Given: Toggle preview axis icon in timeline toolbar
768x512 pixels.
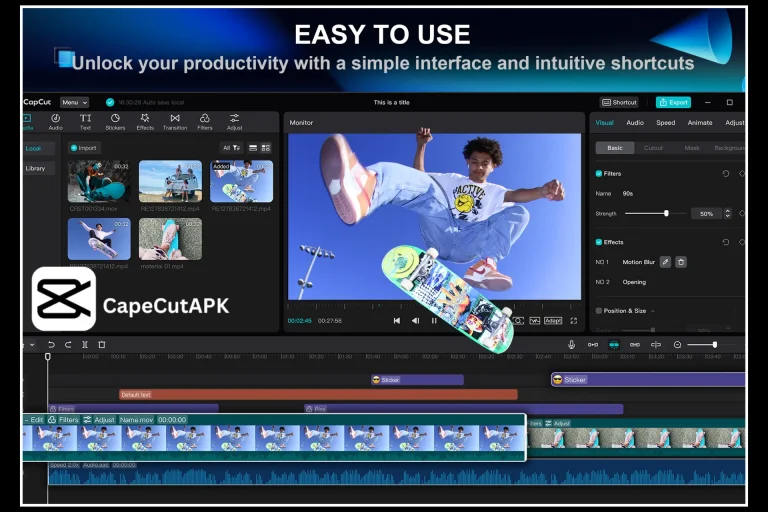Looking at the screenshot, I should (x=656, y=345).
